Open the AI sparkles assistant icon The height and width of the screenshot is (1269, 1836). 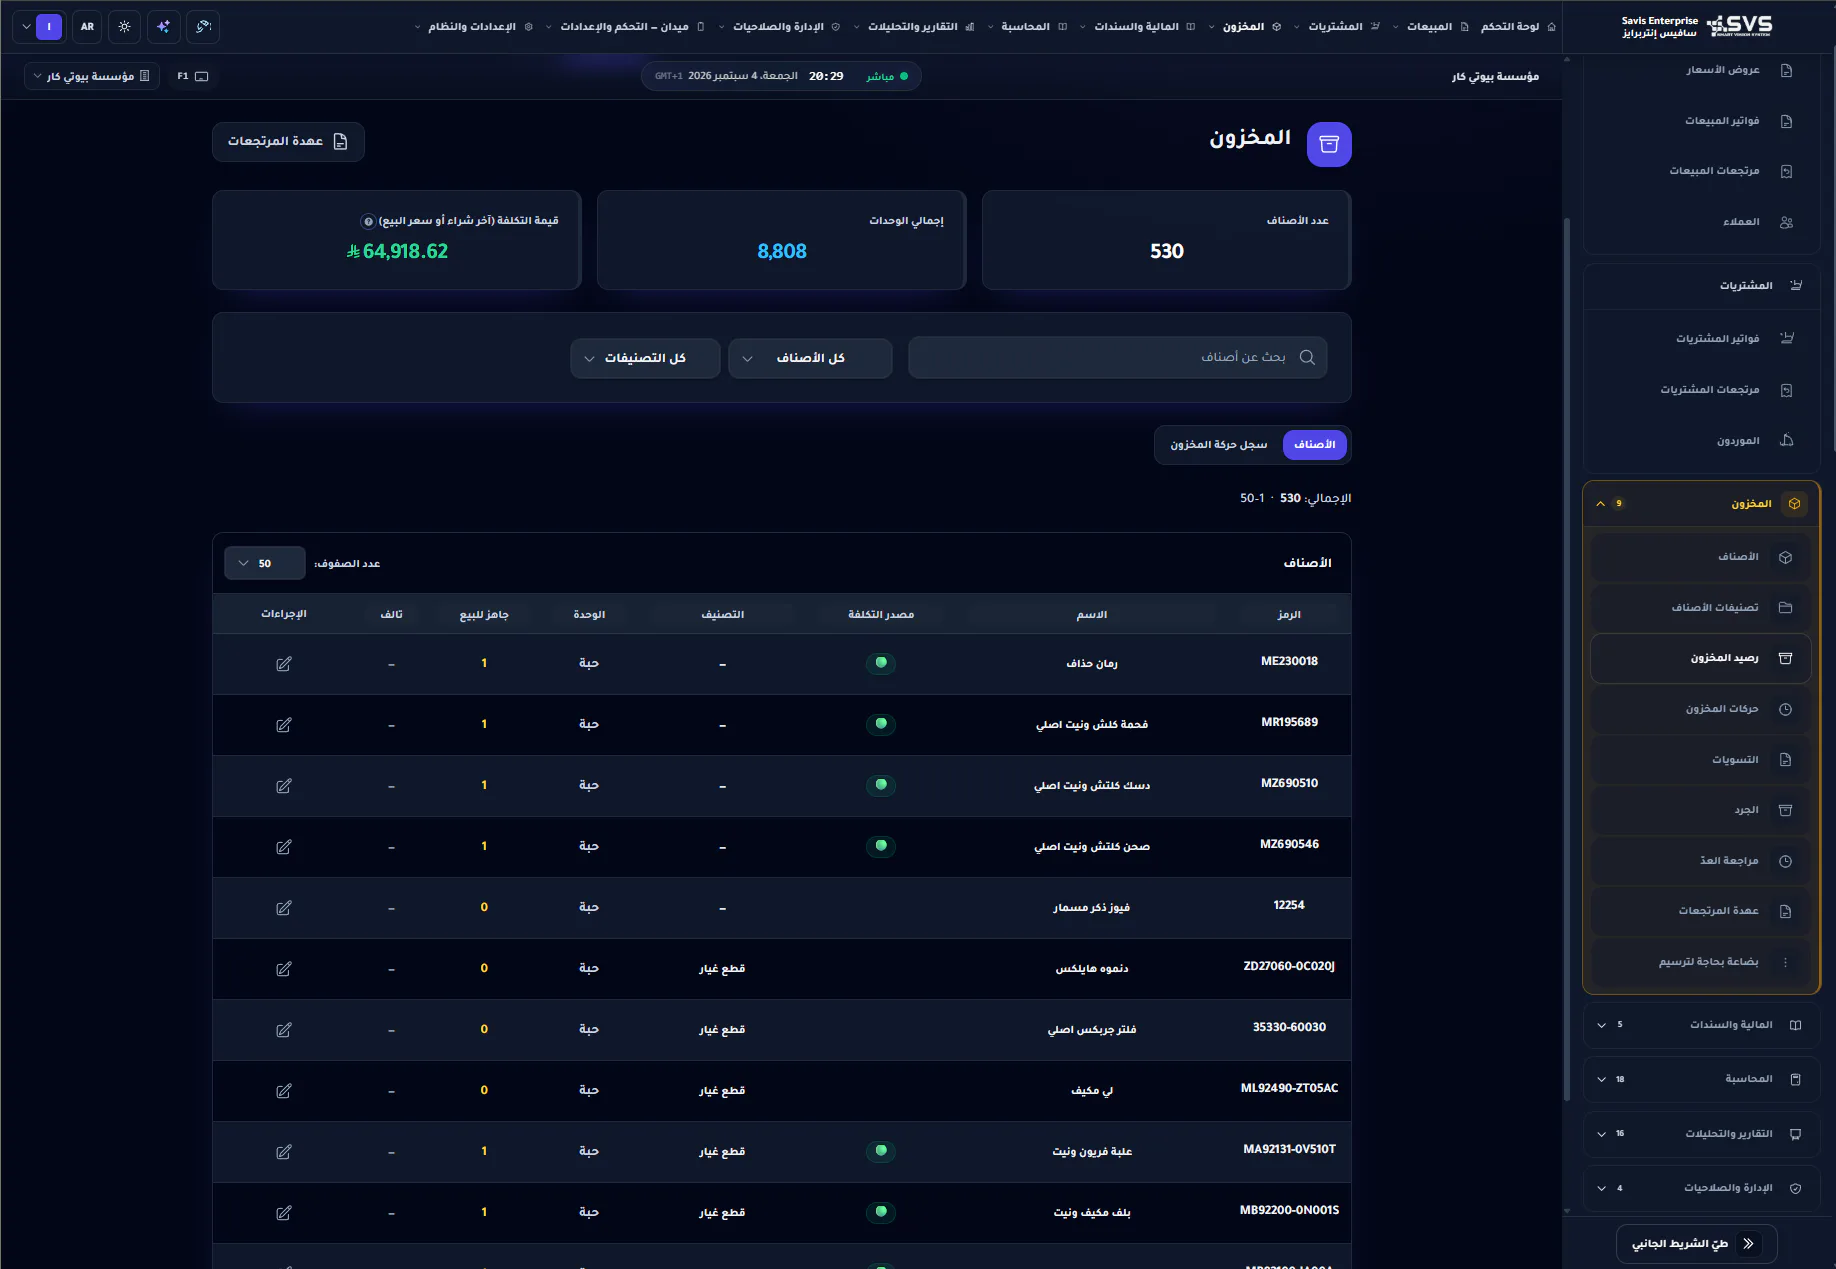click(x=164, y=27)
